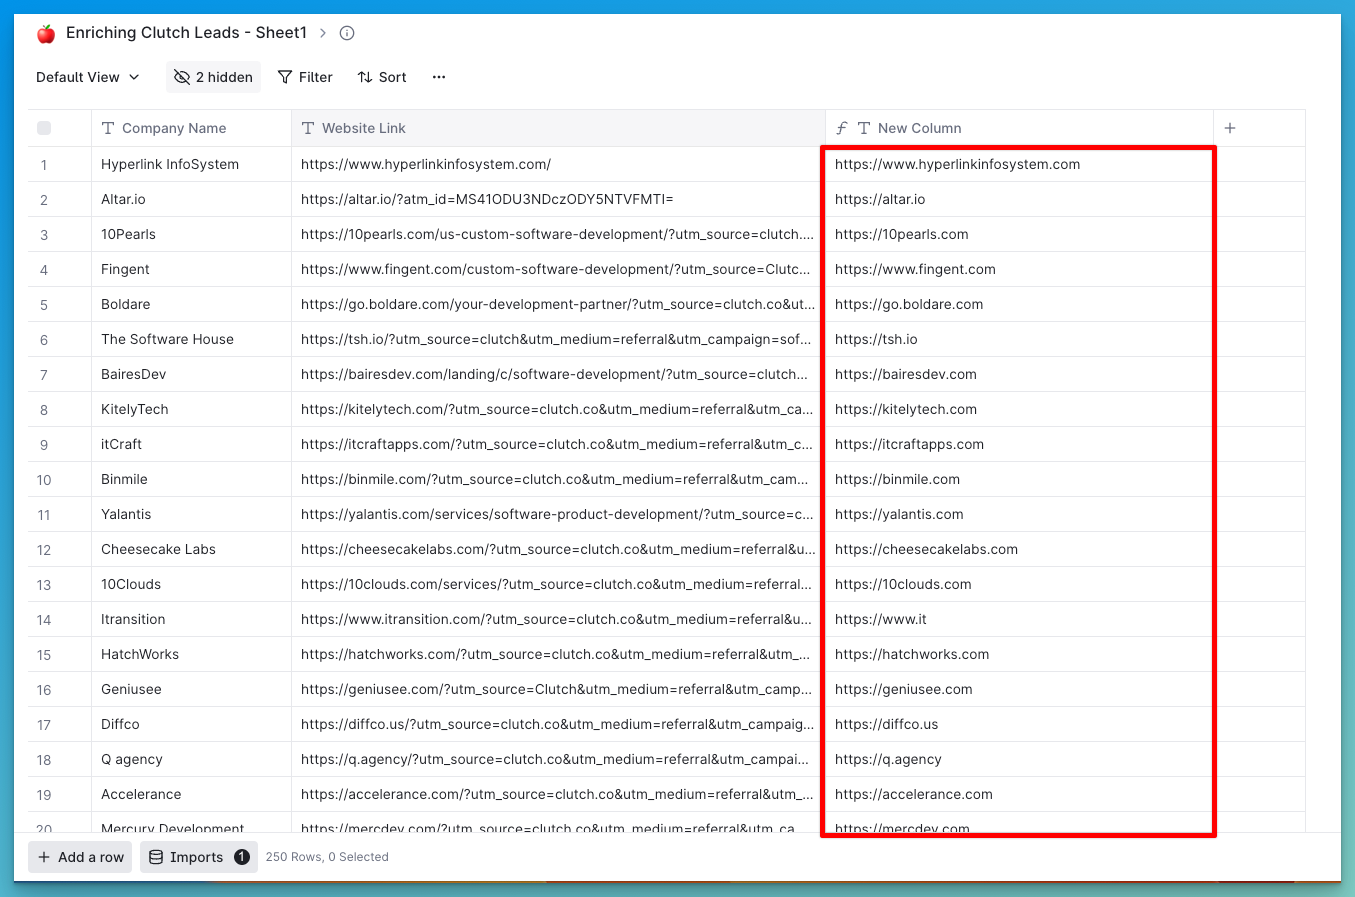Select the Geniusee company cell
This screenshot has width=1355, height=897.
(191, 689)
